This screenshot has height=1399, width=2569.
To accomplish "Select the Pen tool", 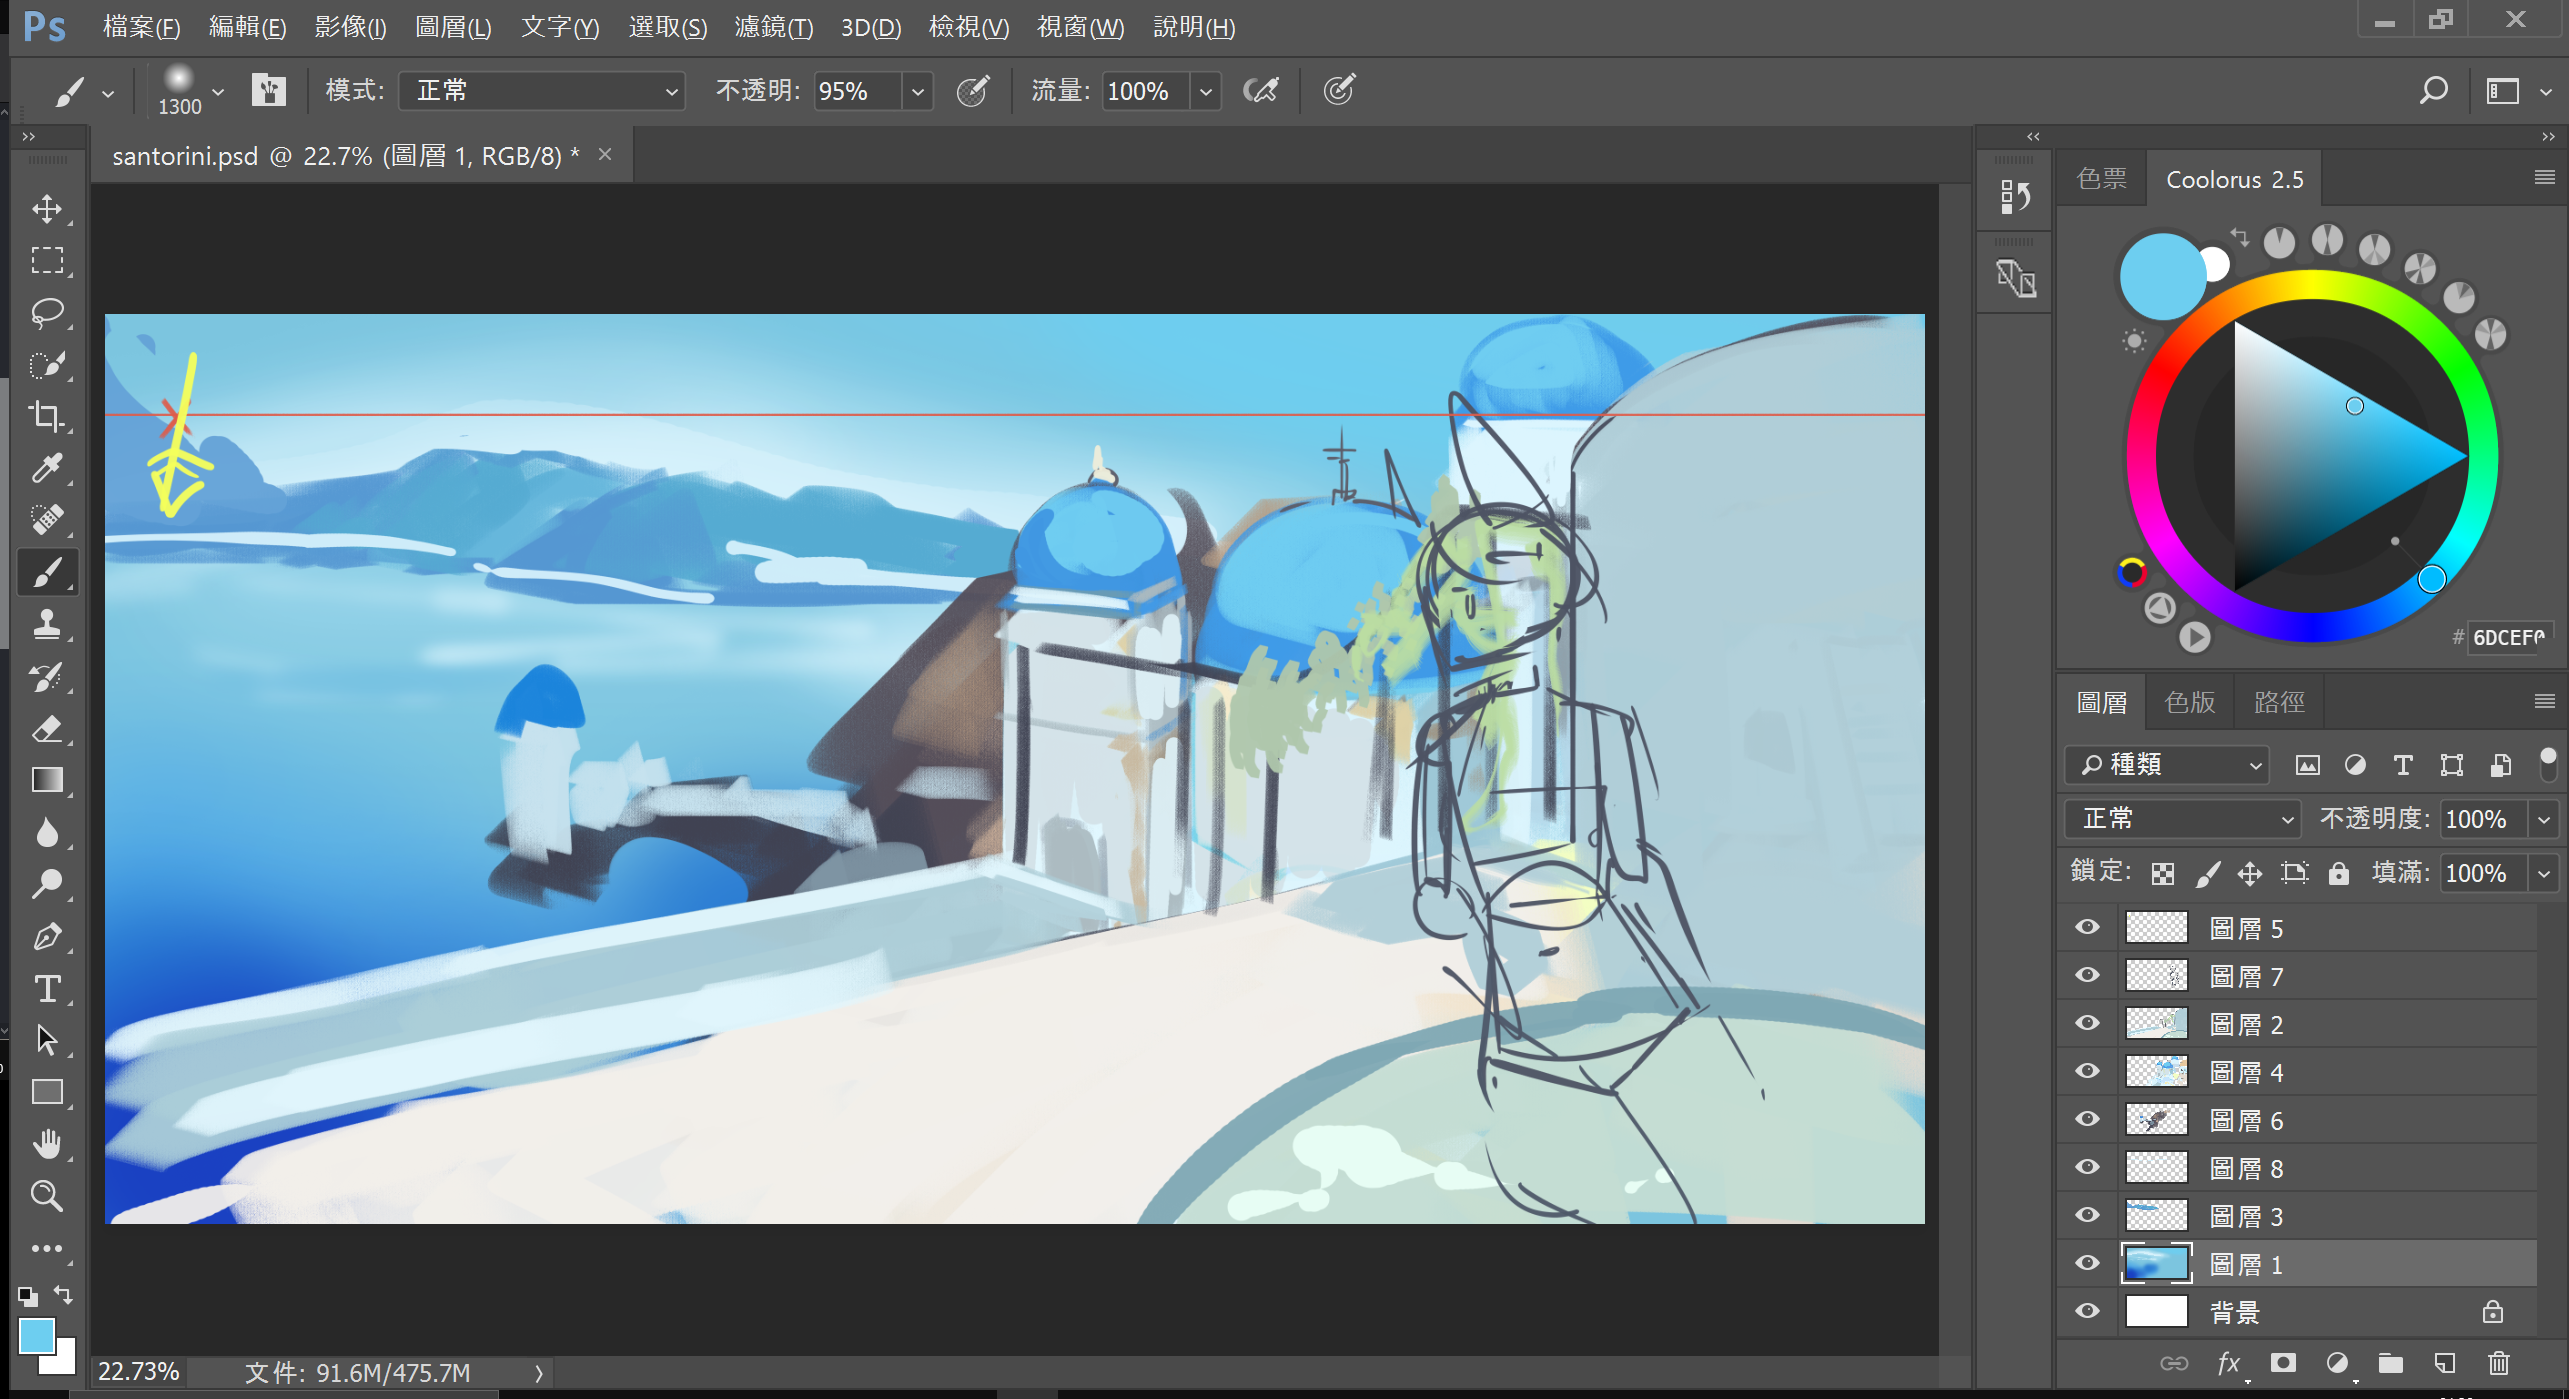I will 47,937.
